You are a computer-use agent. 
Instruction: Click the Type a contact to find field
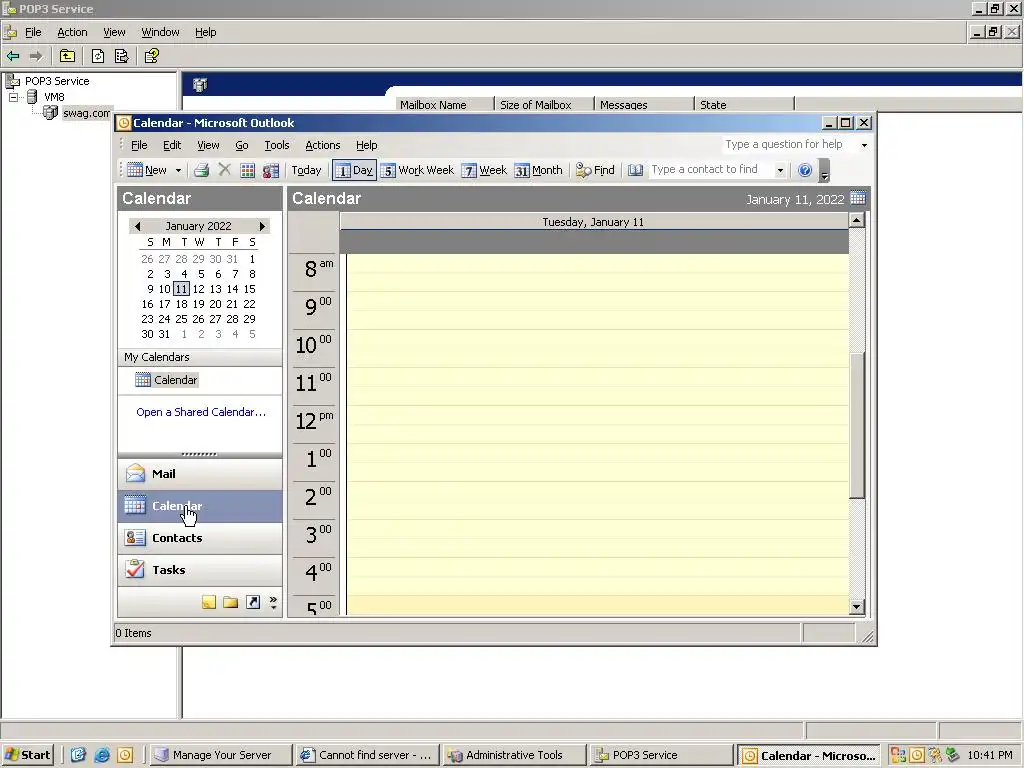tap(711, 170)
